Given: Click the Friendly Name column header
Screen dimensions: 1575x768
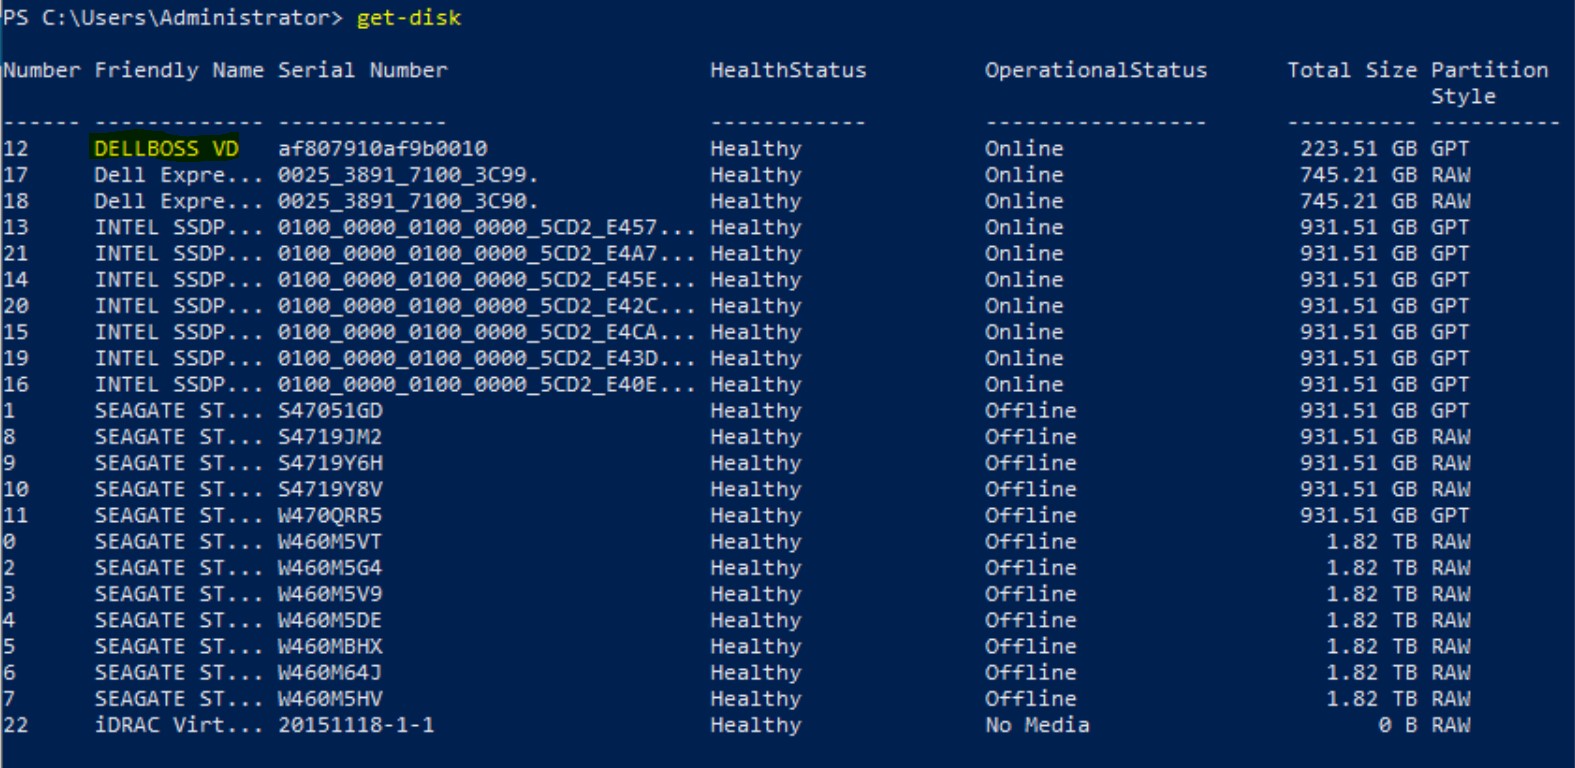Looking at the screenshot, I should coord(179,70).
